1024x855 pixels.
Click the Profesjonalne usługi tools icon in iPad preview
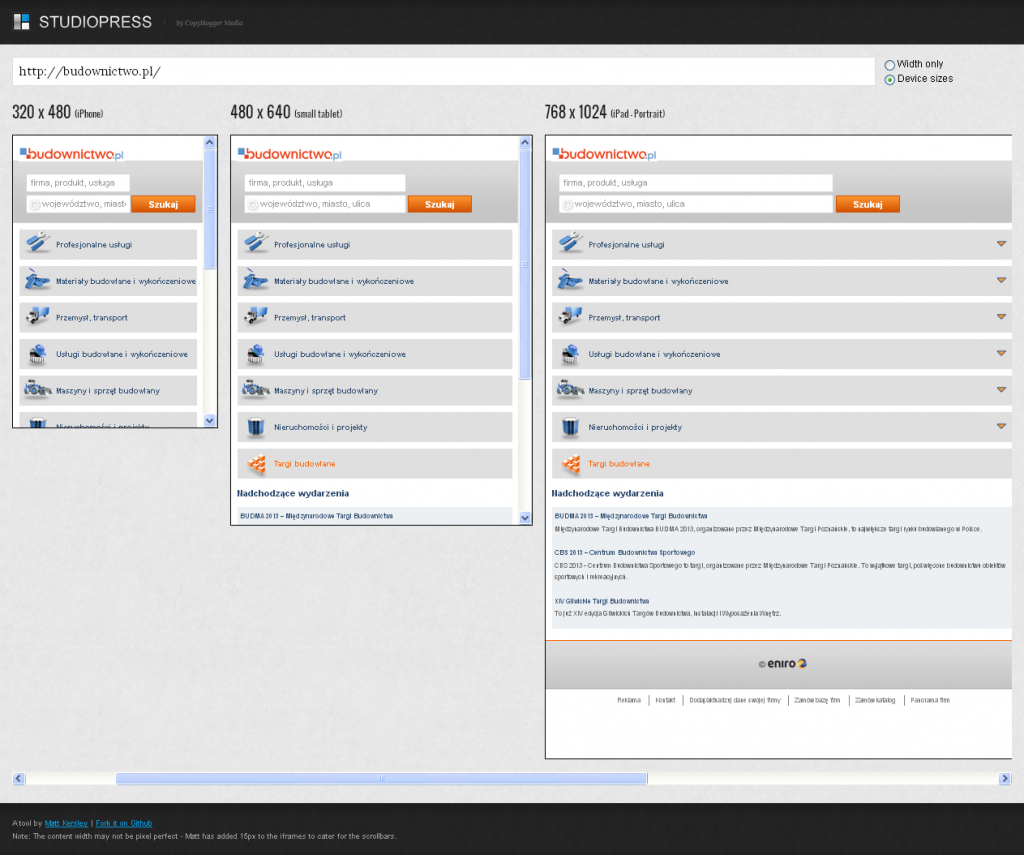pyautogui.click(x=571, y=243)
